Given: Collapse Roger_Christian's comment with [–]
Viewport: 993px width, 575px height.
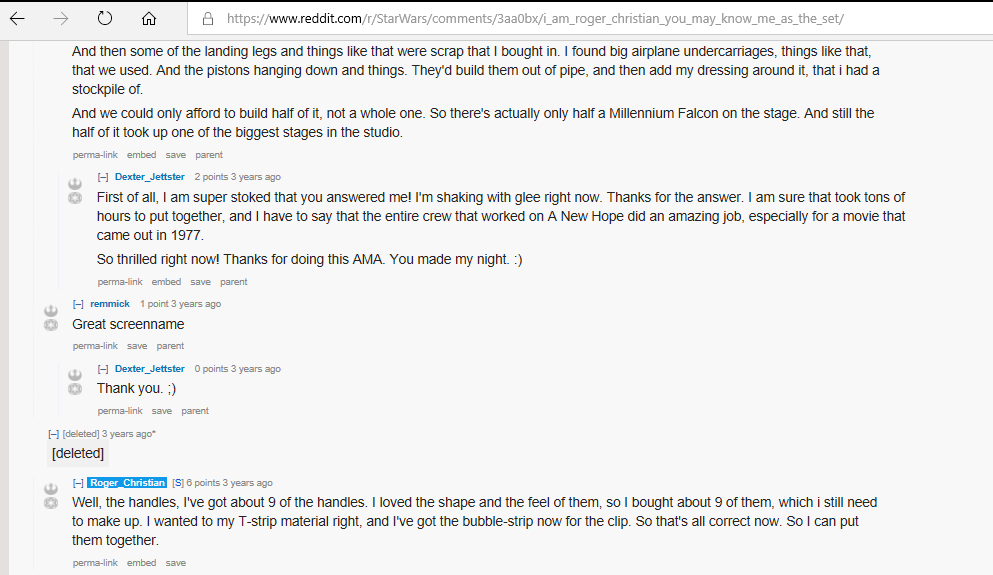Looking at the screenshot, I should click(x=78, y=483).
